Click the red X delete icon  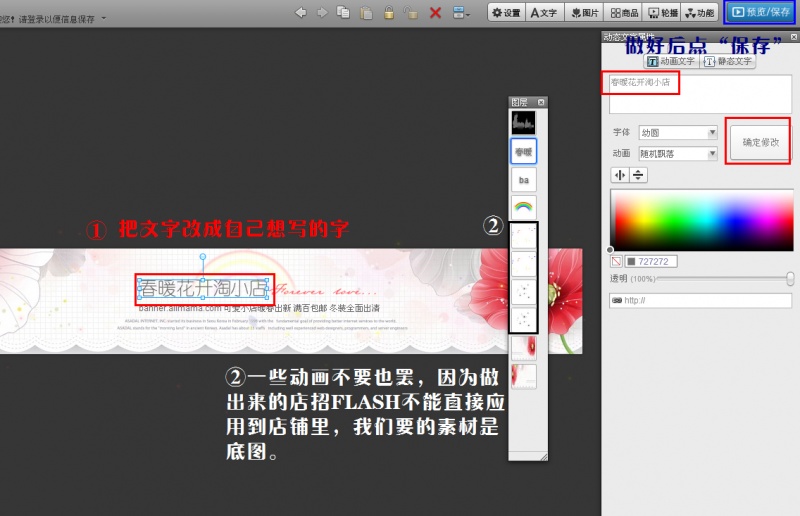click(435, 12)
